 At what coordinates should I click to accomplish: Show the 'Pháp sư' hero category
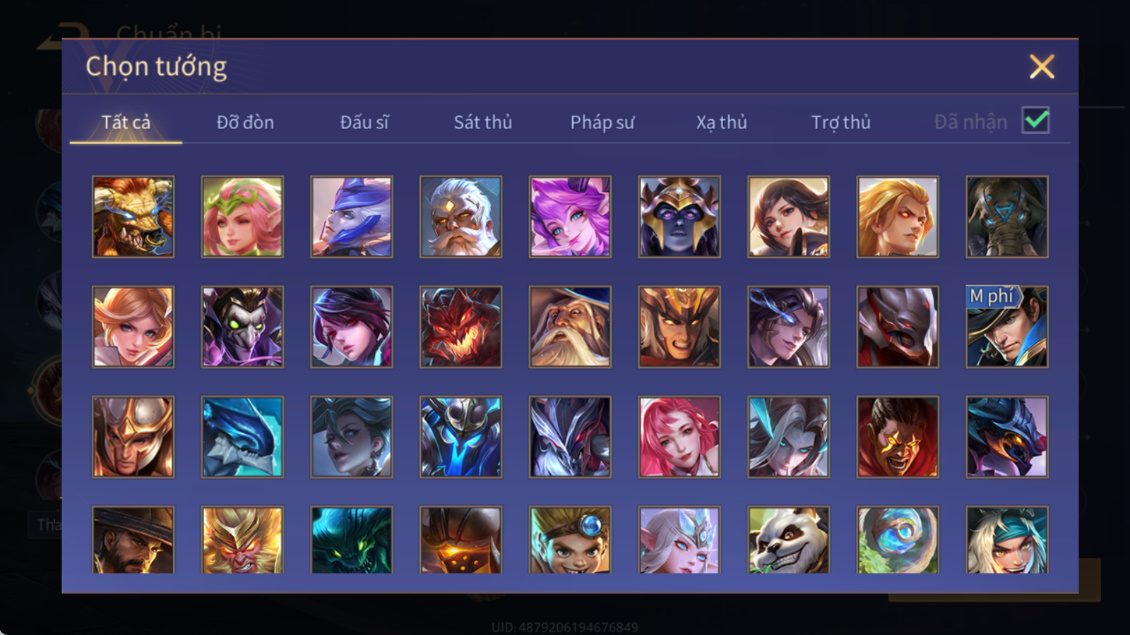(x=602, y=122)
